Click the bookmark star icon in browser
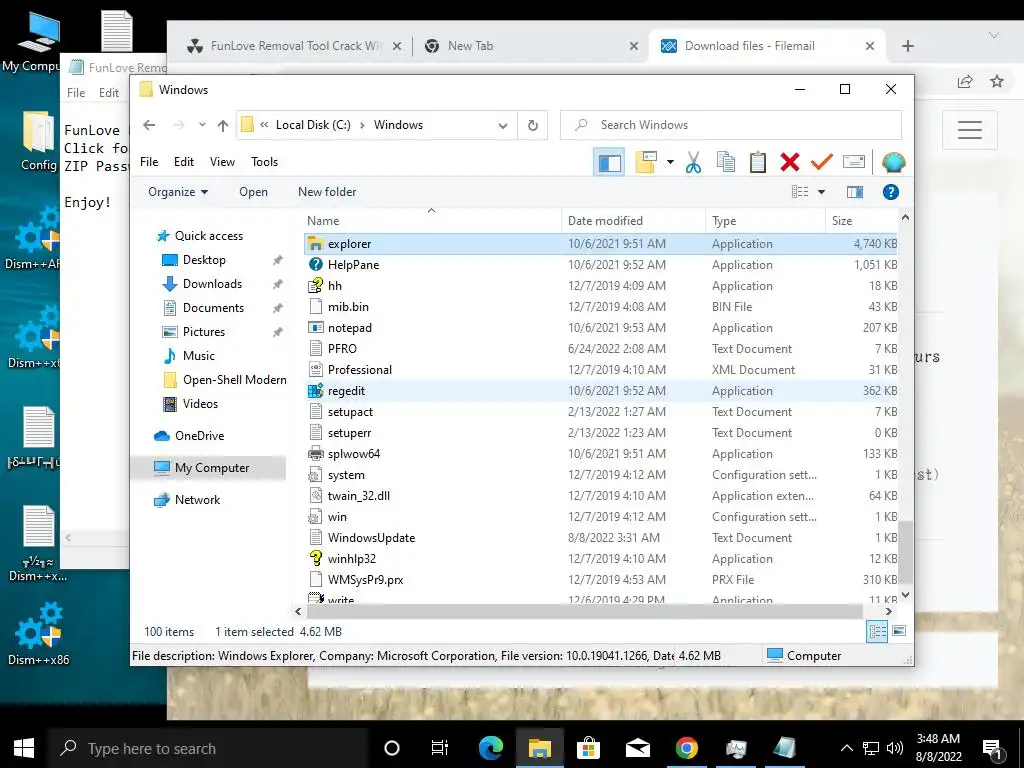This screenshot has height=768, width=1024. pyautogui.click(x=997, y=81)
